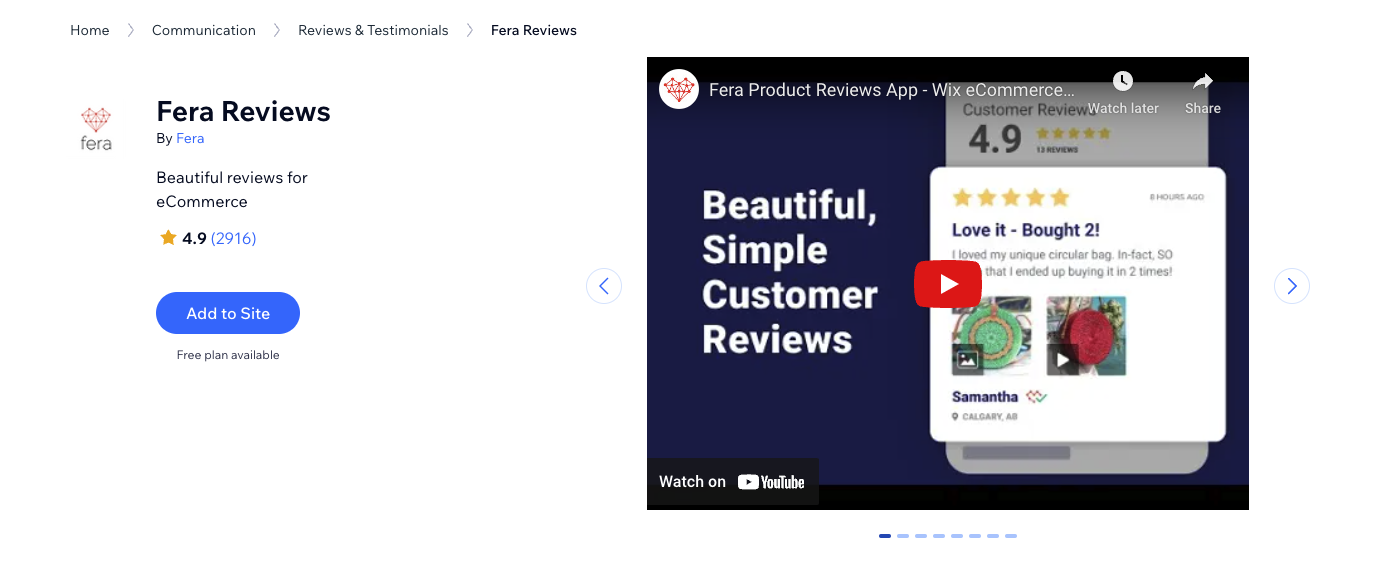
Task: Select the fourth carousel indicator dot
Action: [x=939, y=536]
